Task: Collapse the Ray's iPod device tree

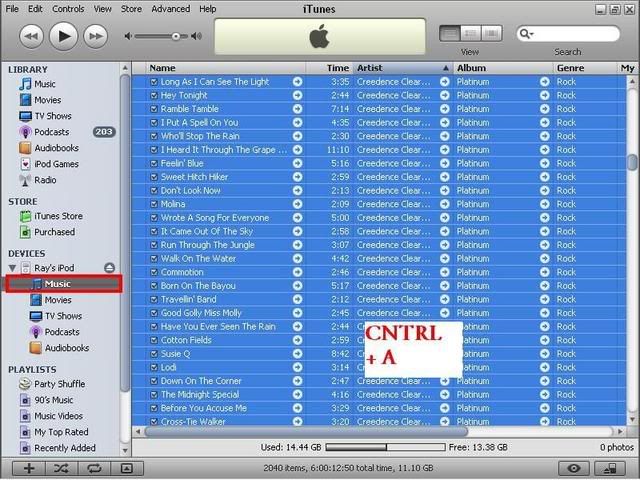Action: coord(12,268)
